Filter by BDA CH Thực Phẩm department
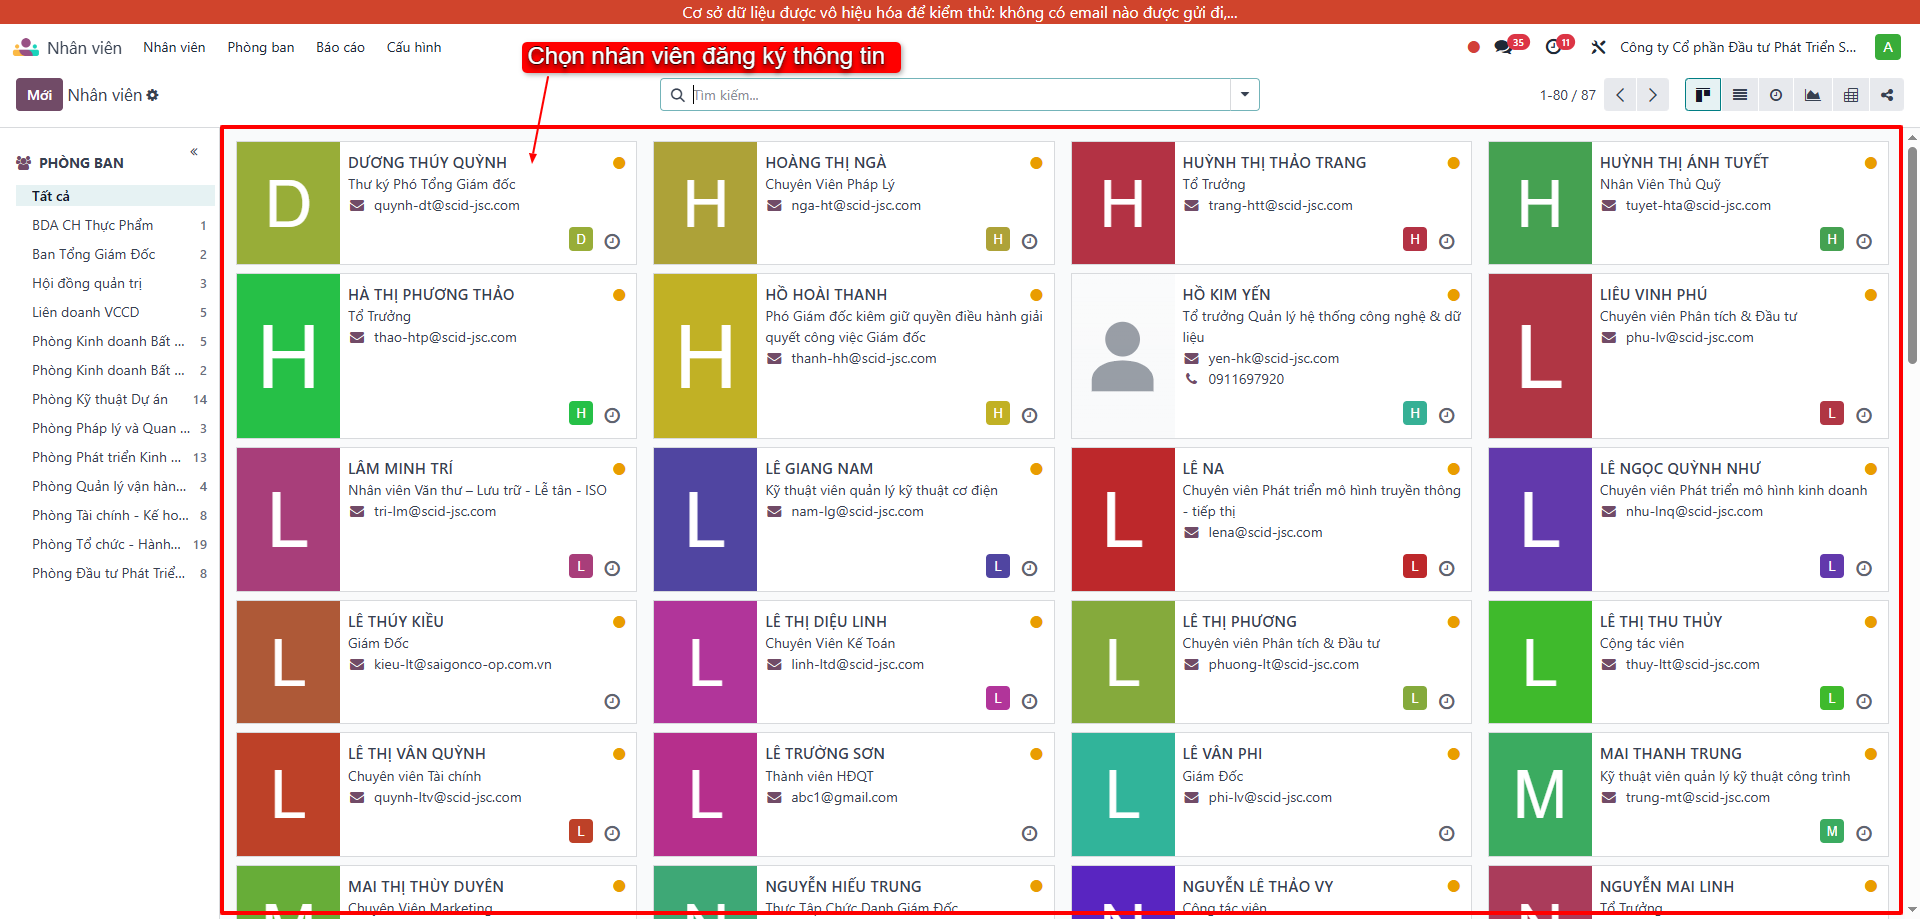Viewport: 1920px width, 919px height. [x=115, y=225]
